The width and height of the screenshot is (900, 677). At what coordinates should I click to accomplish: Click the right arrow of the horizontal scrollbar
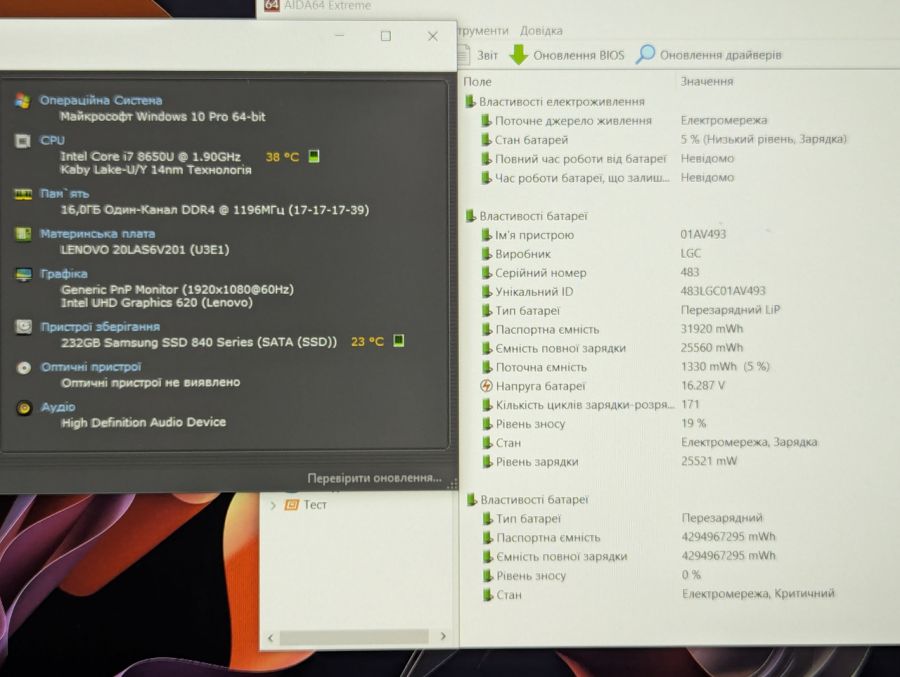443,636
